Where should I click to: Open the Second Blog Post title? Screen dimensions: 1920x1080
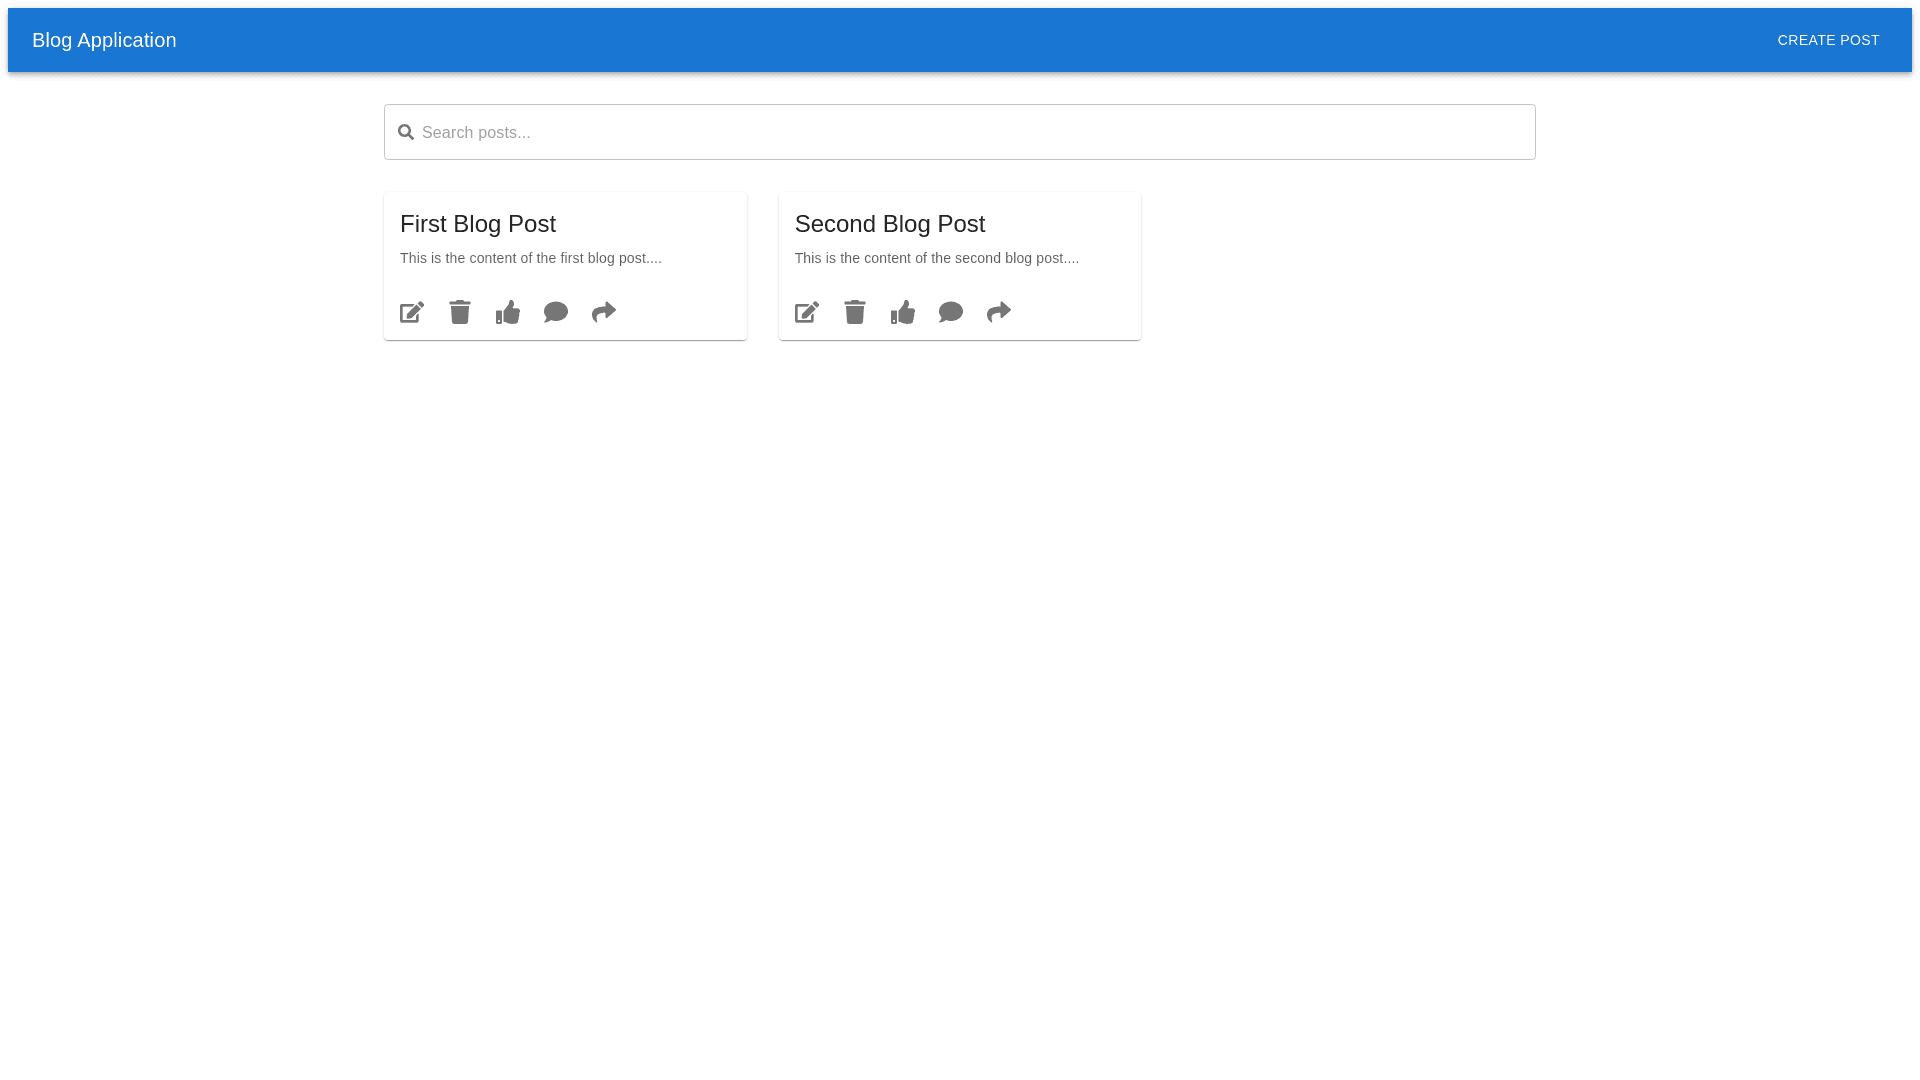click(x=890, y=224)
